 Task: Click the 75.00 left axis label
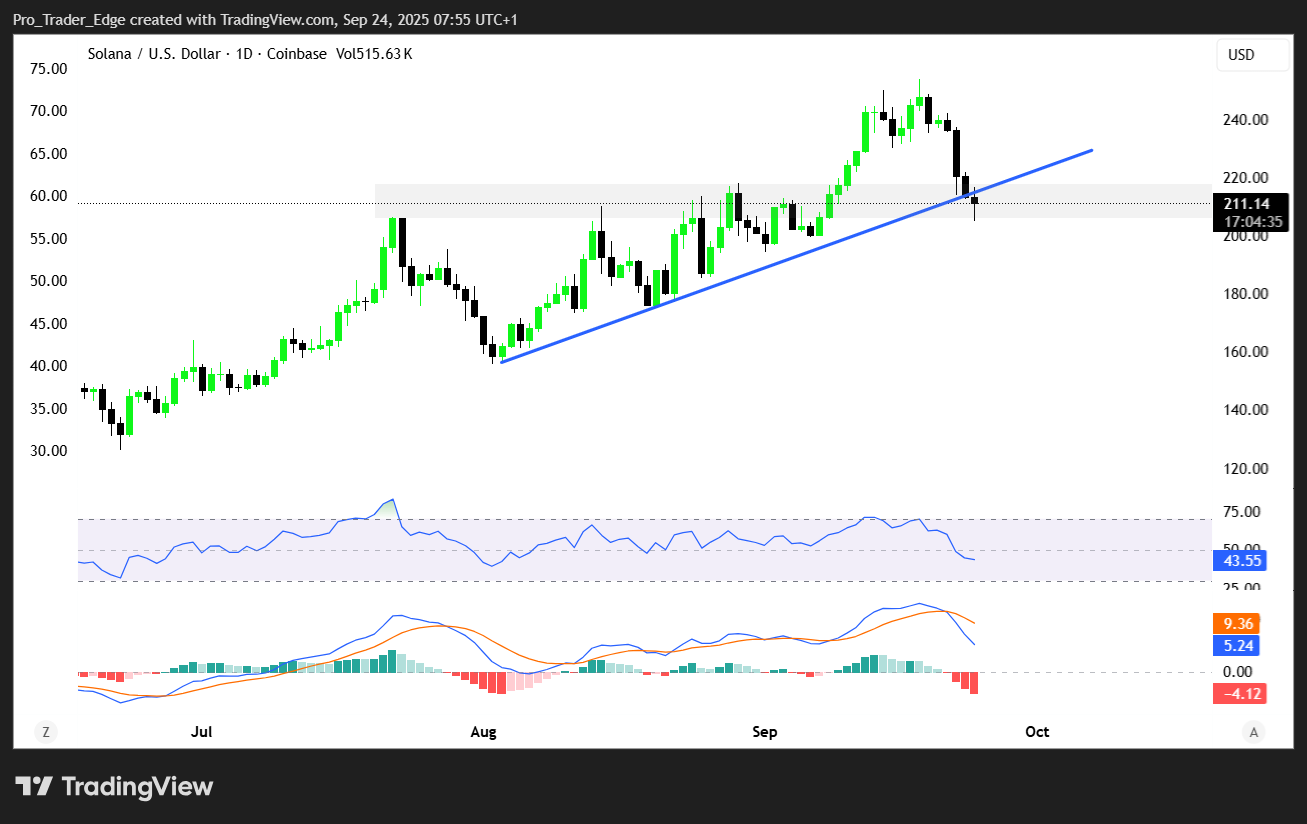pos(49,69)
